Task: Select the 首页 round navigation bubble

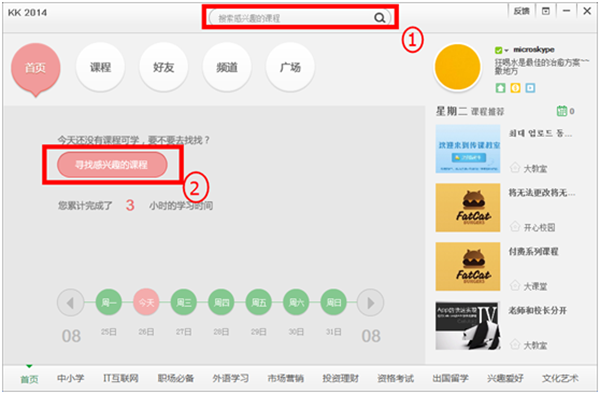Action: click(36, 68)
